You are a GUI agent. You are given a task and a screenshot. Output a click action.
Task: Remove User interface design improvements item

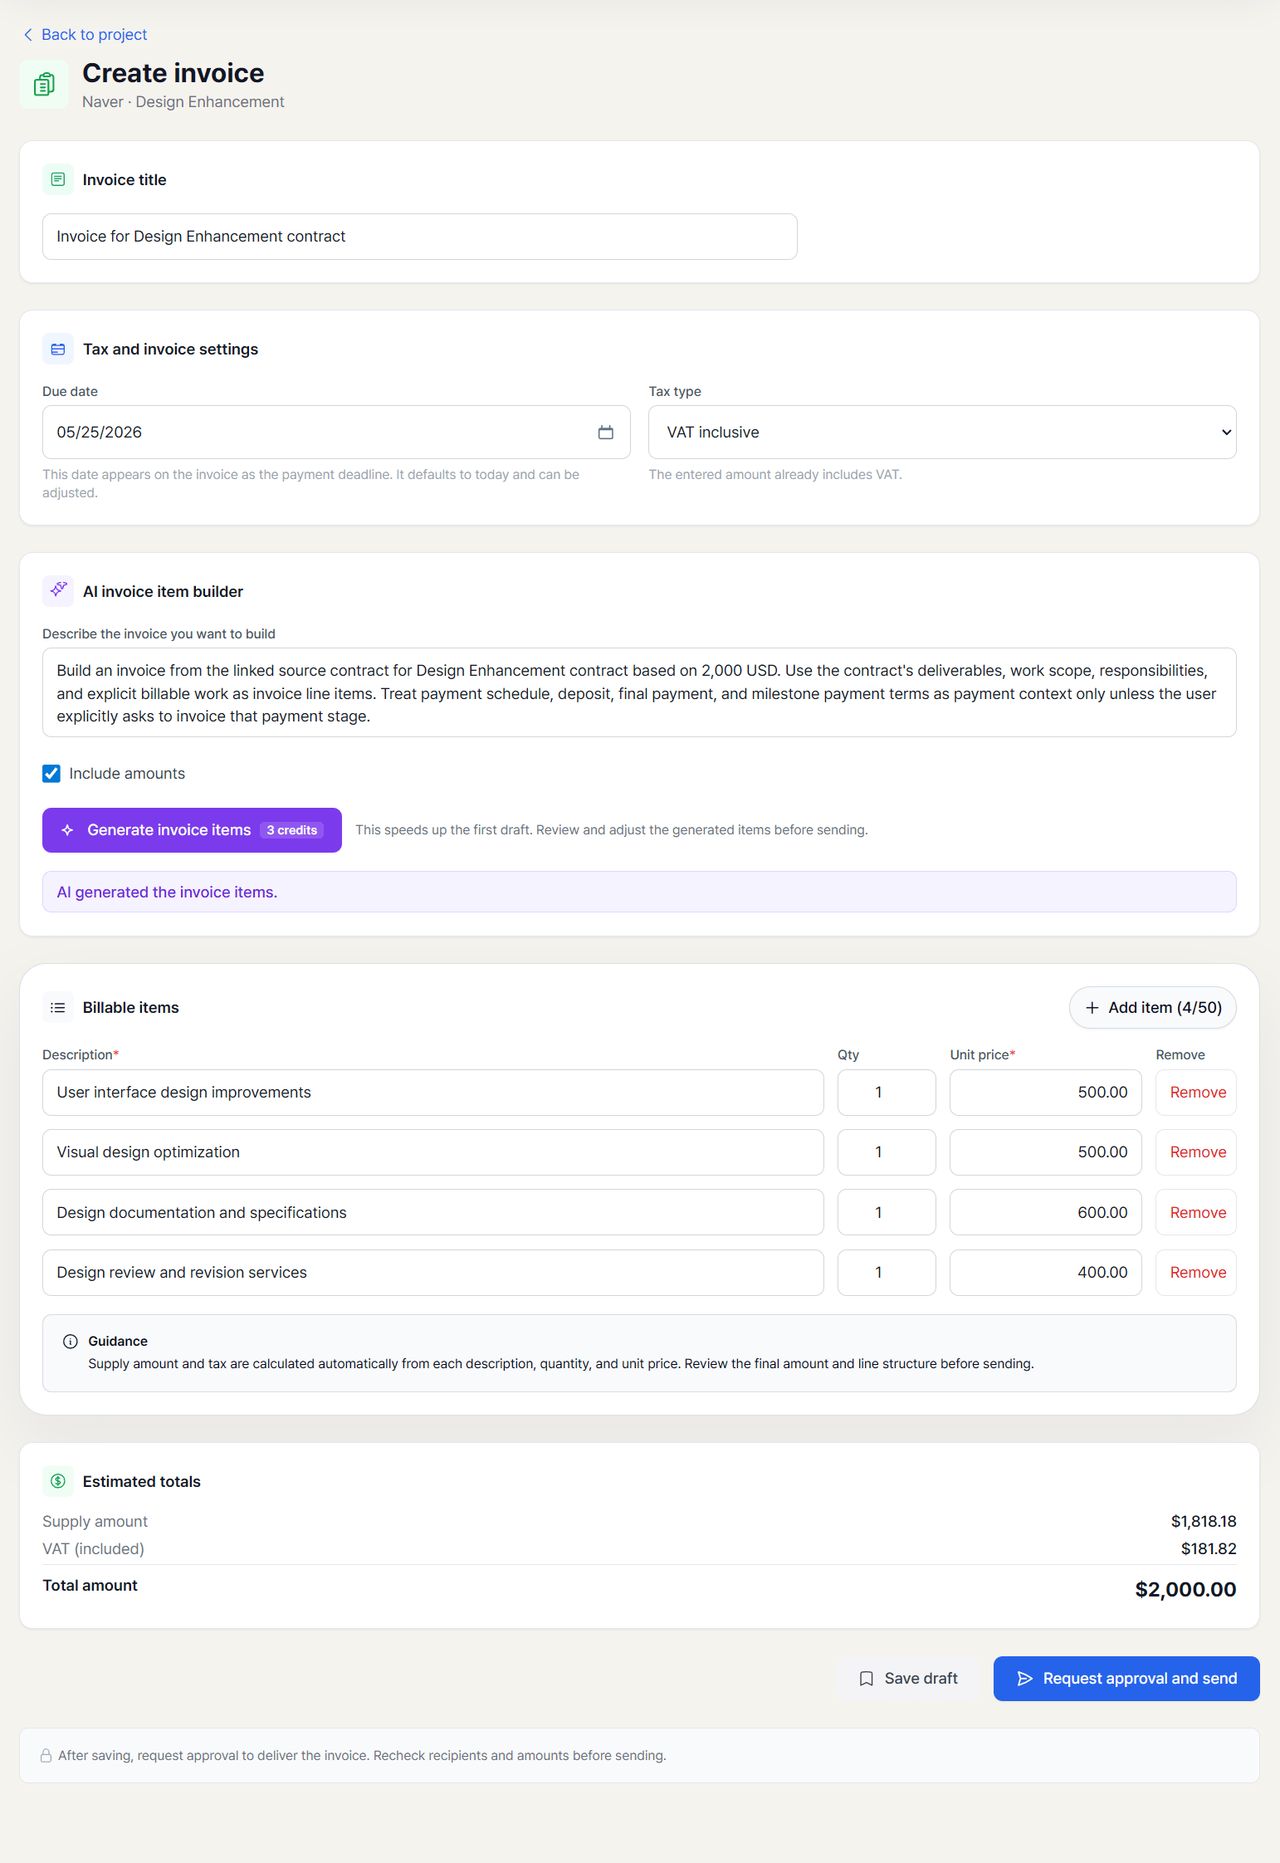coord(1197,1092)
